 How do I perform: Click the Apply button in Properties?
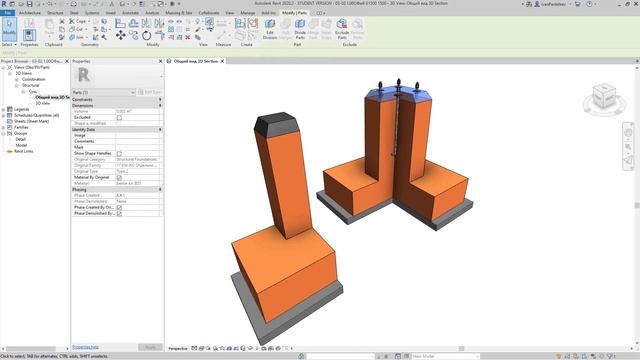[150, 347]
